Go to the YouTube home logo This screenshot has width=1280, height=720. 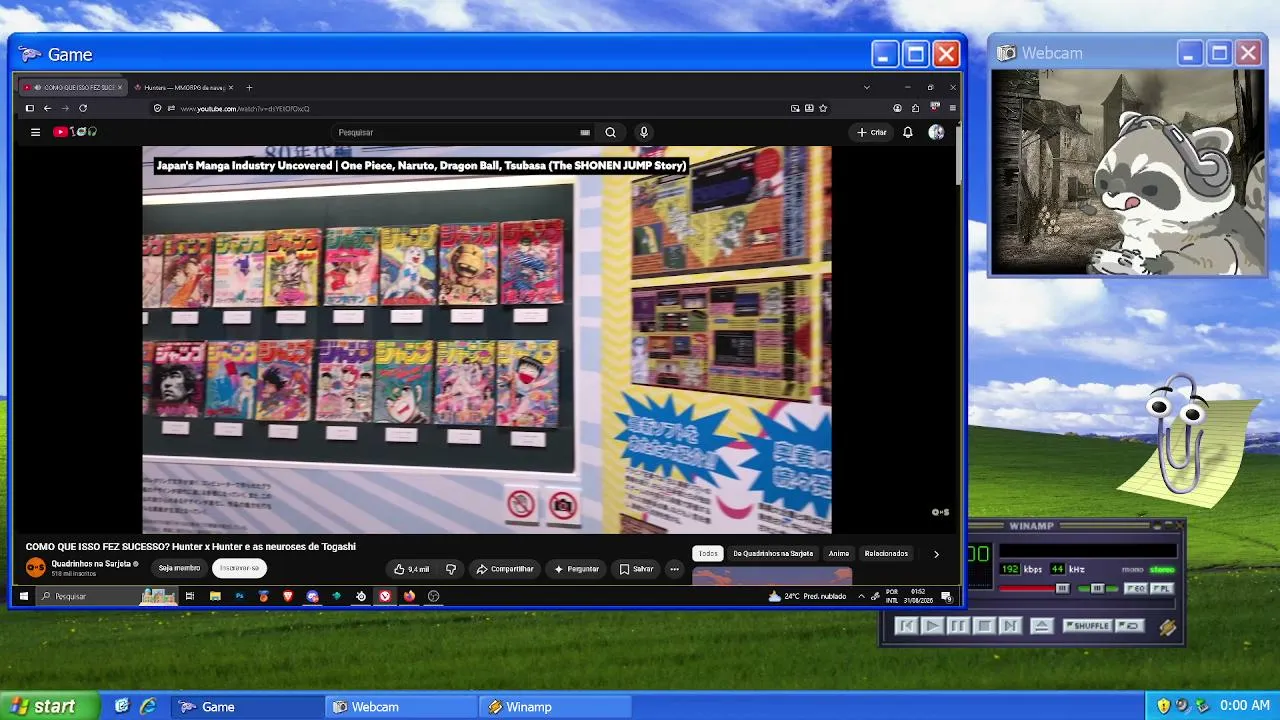[75, 132]
